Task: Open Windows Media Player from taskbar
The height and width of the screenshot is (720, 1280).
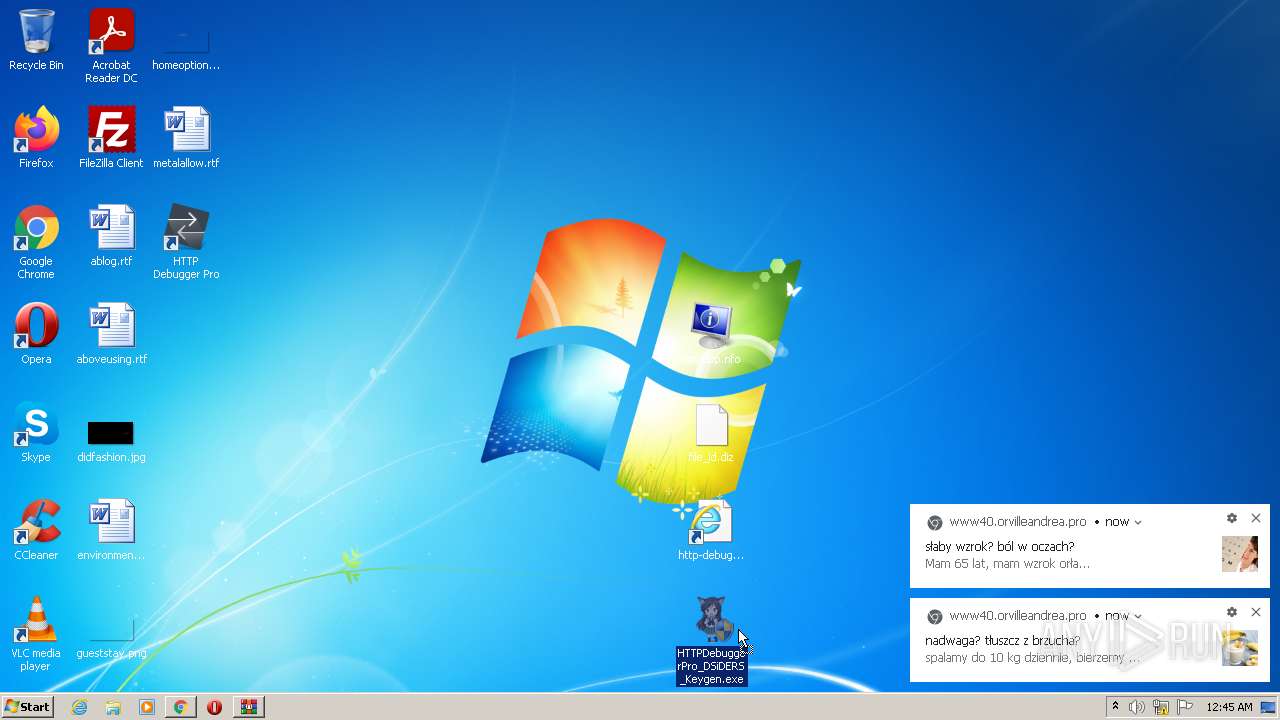Action: pyautogui.click(x=147, y=707)
